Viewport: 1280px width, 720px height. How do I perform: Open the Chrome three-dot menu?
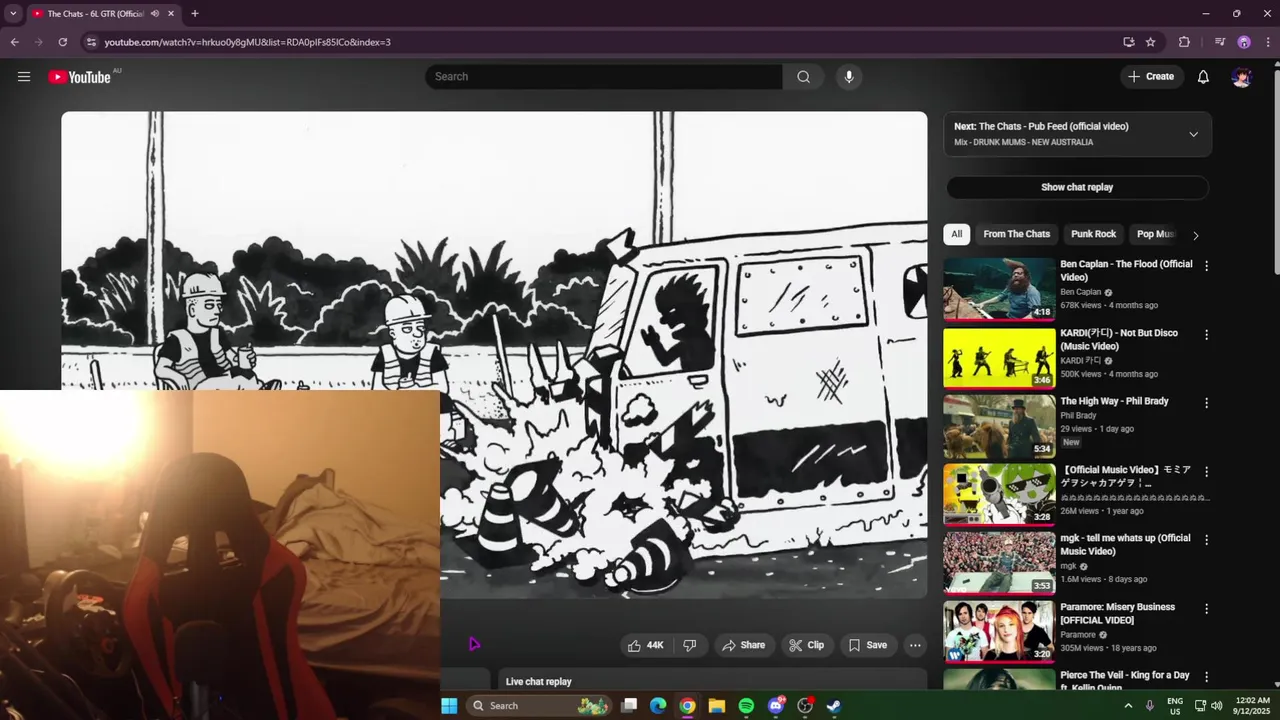tap(1266, 42)
